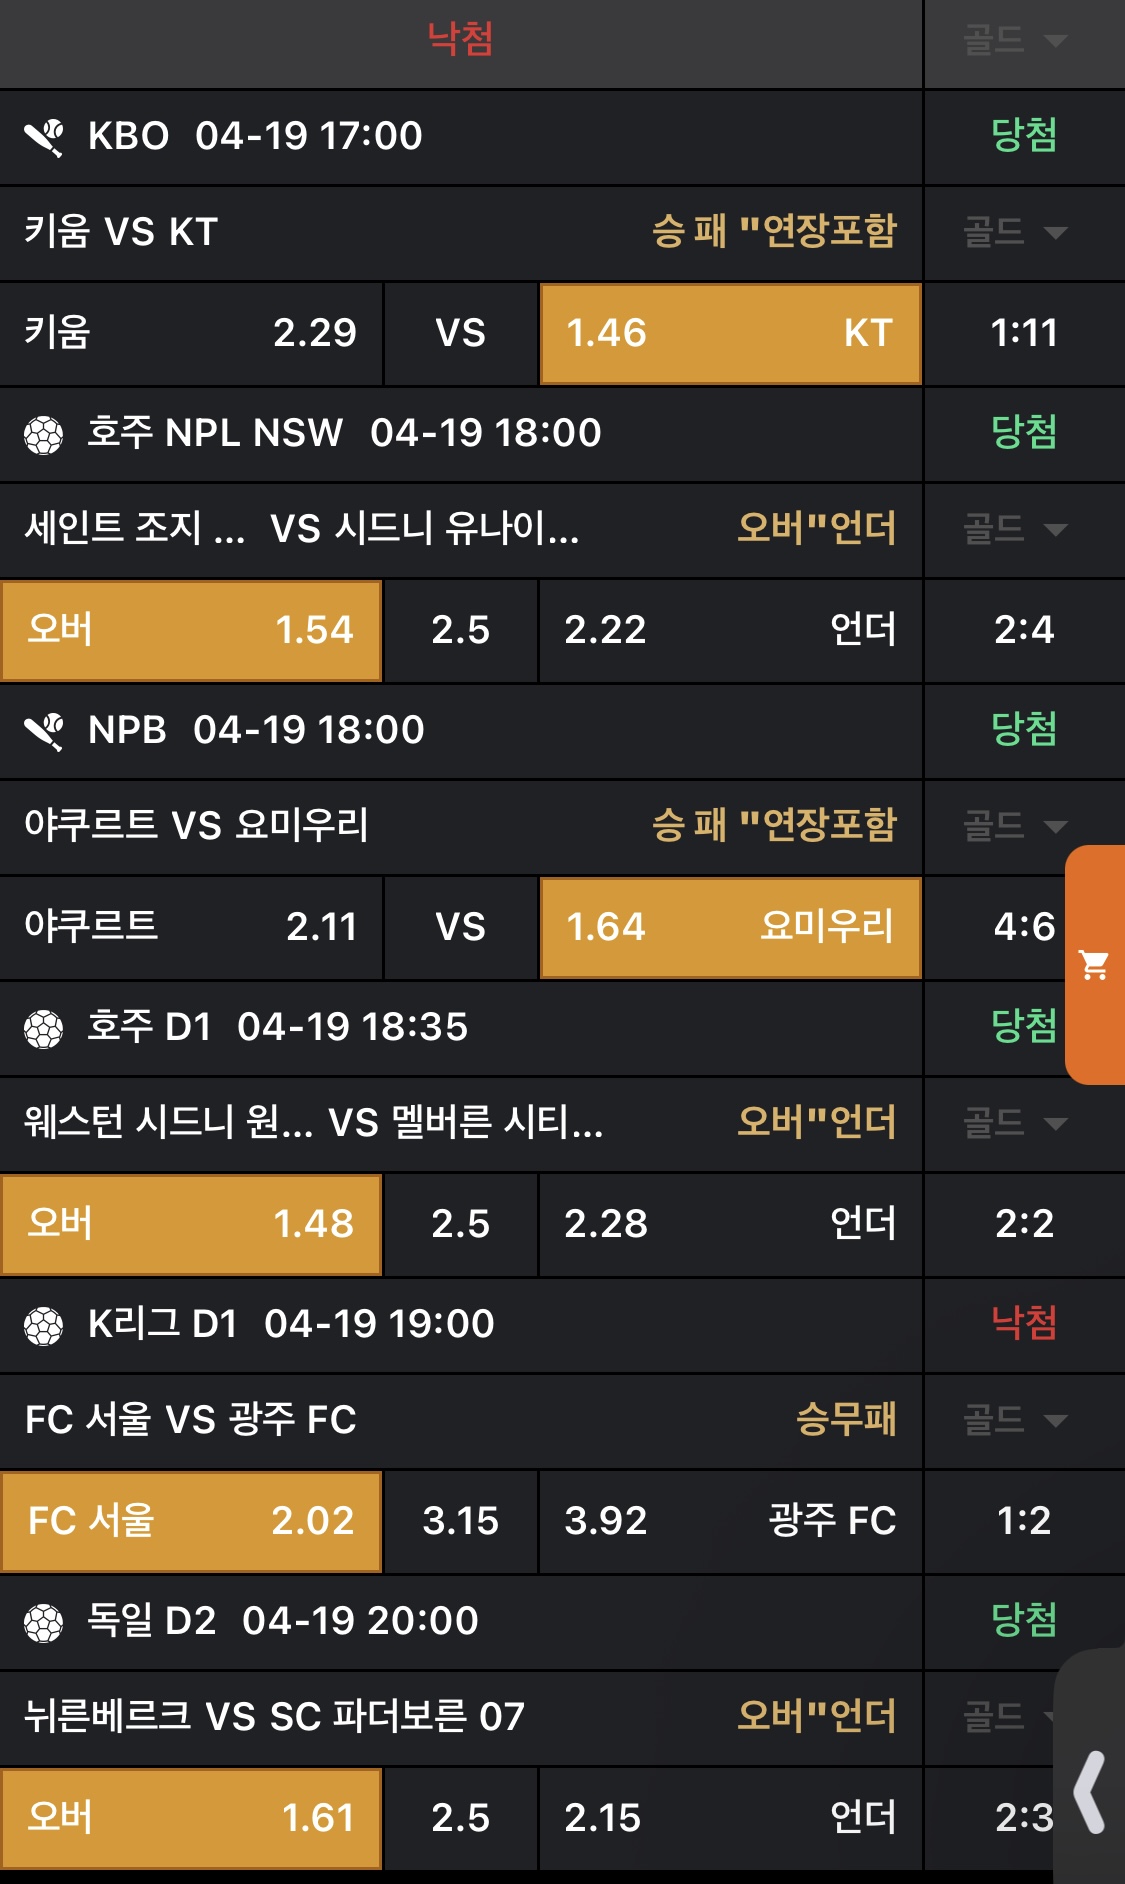The height and width of the screenshot is (1884, 1125).
Task: Select FC 서울 2.02 odds option
Action: tap(191, 1522)
